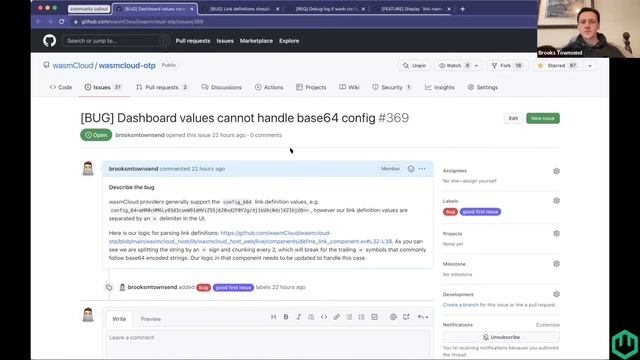Switch to the Write comment tab

click(119, 319)
